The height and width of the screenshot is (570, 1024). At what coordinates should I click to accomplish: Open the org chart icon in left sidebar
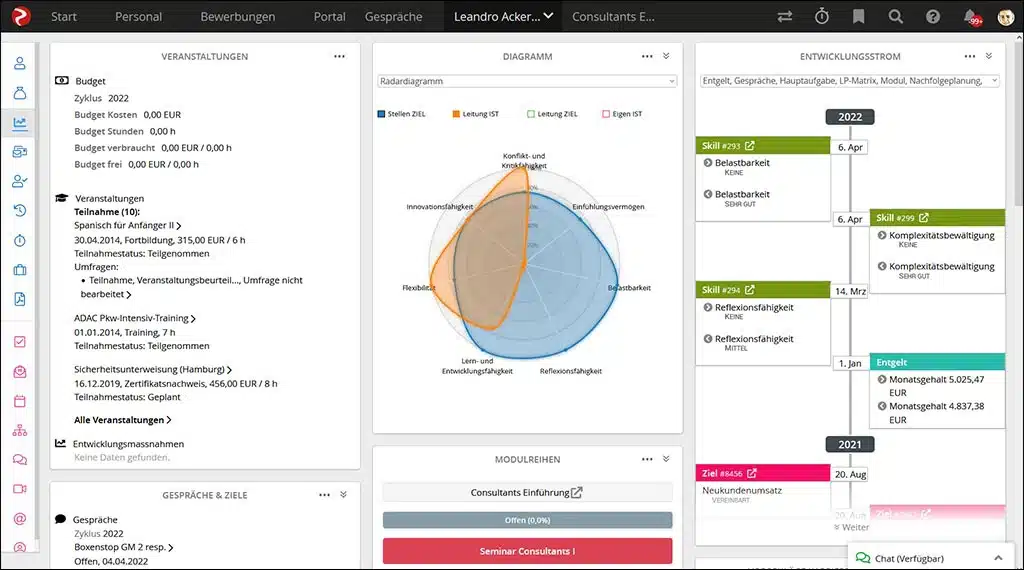(x=20, y=430)
